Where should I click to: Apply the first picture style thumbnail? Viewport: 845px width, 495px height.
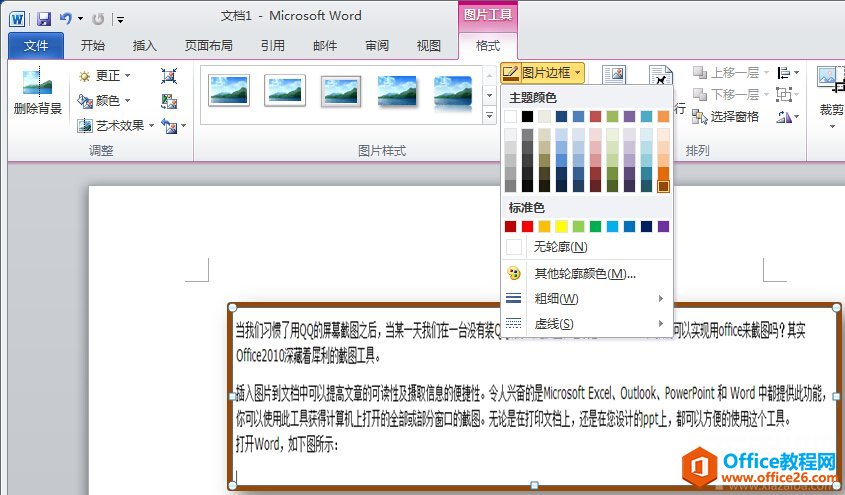(228, 90)
